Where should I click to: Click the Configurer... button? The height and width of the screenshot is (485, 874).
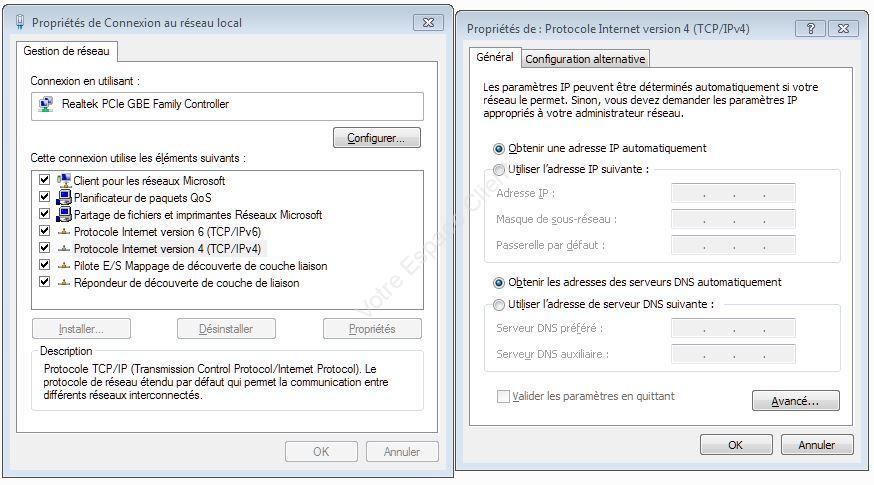click(x=376, y=138)
